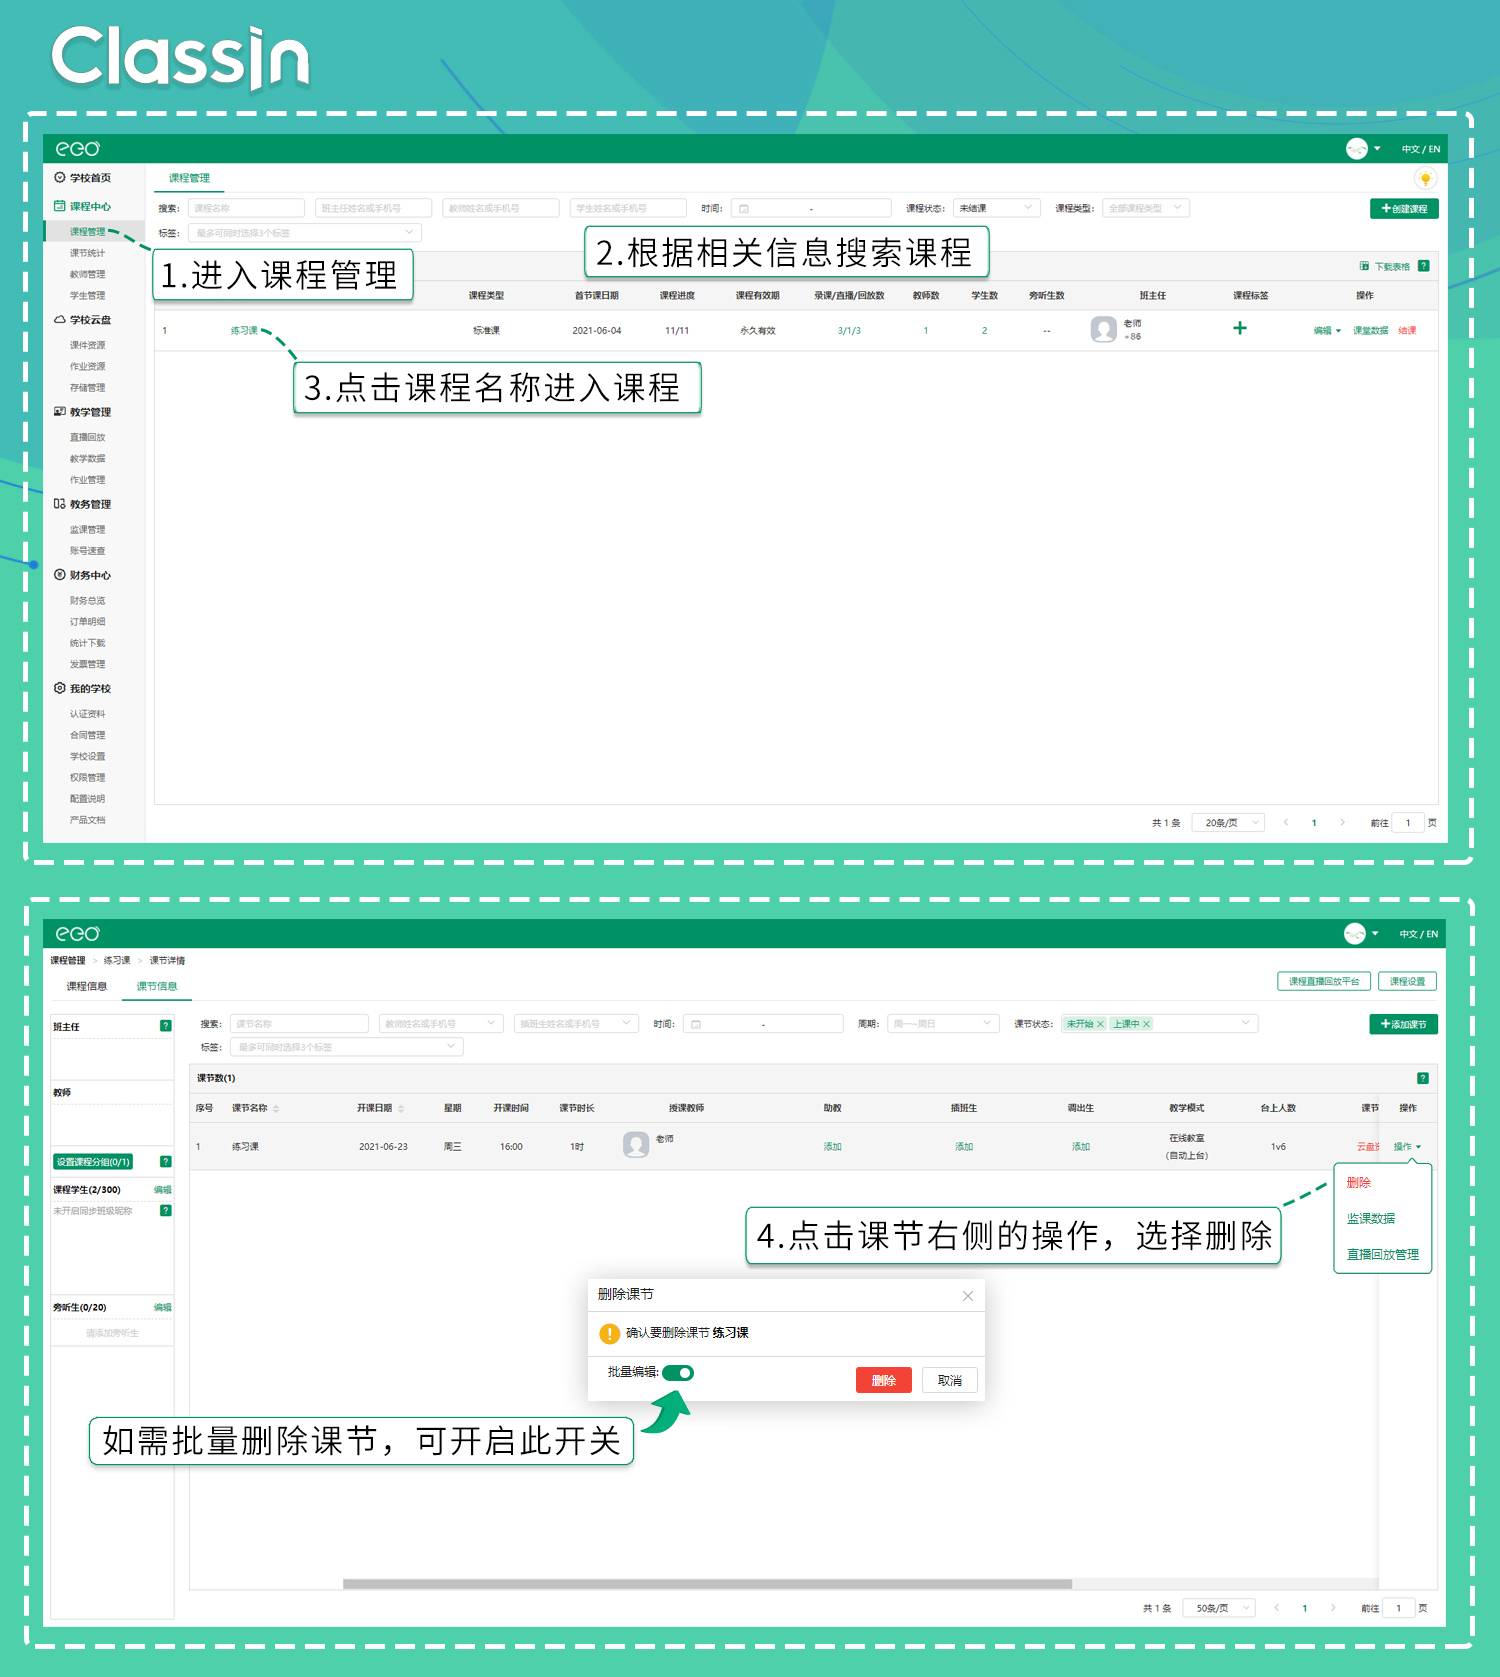This screenshot has height=1677, width=1500.
Task: Click the green plus under 课程标签
Action: pos(1240,328)
